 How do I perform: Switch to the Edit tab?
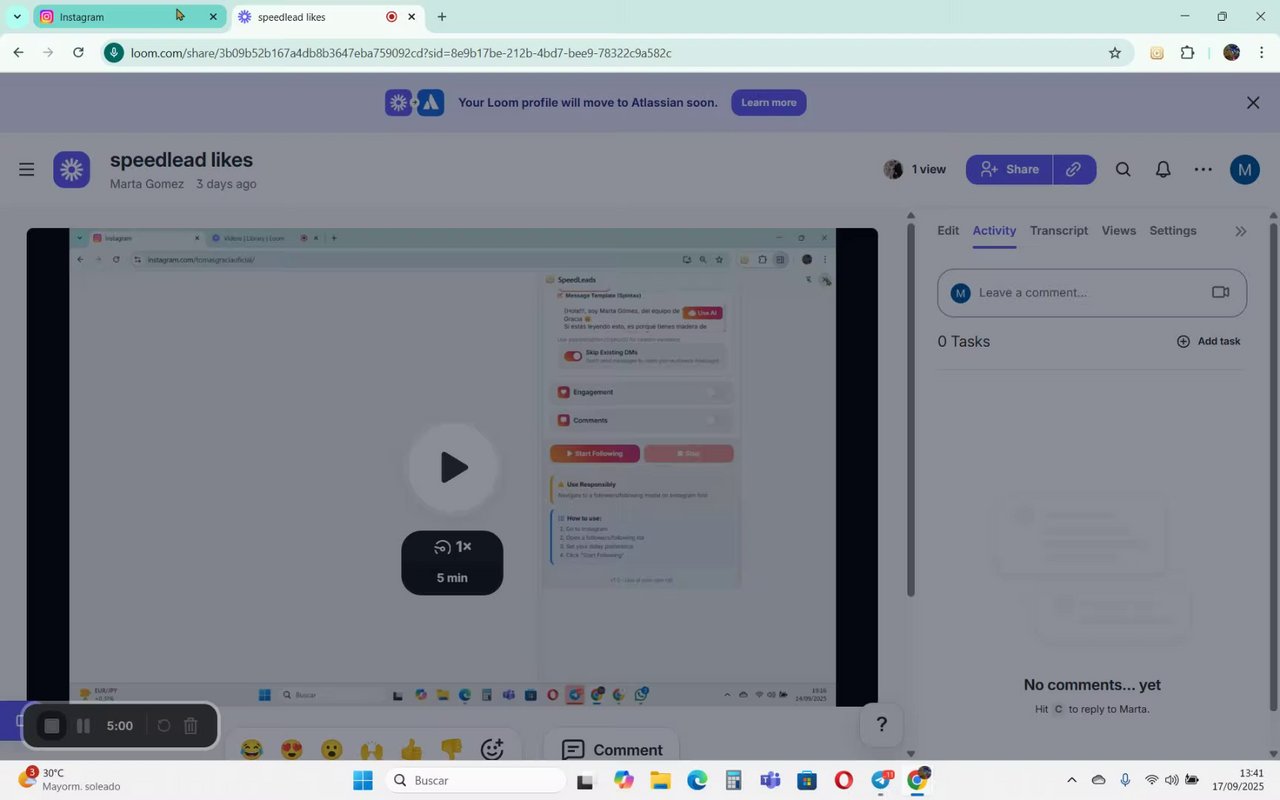click(948, 230)
